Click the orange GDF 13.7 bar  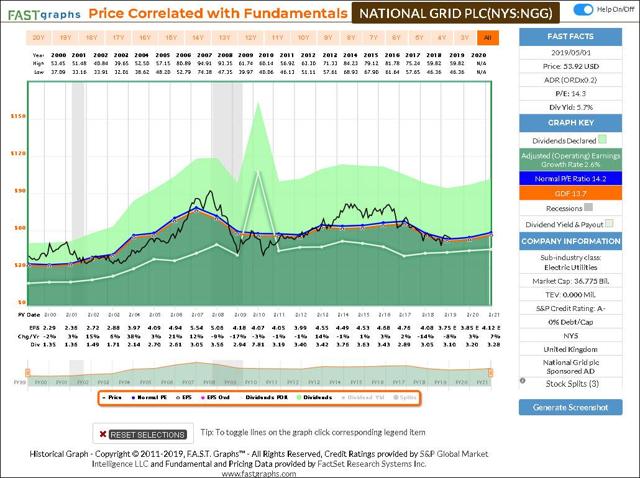570,193
